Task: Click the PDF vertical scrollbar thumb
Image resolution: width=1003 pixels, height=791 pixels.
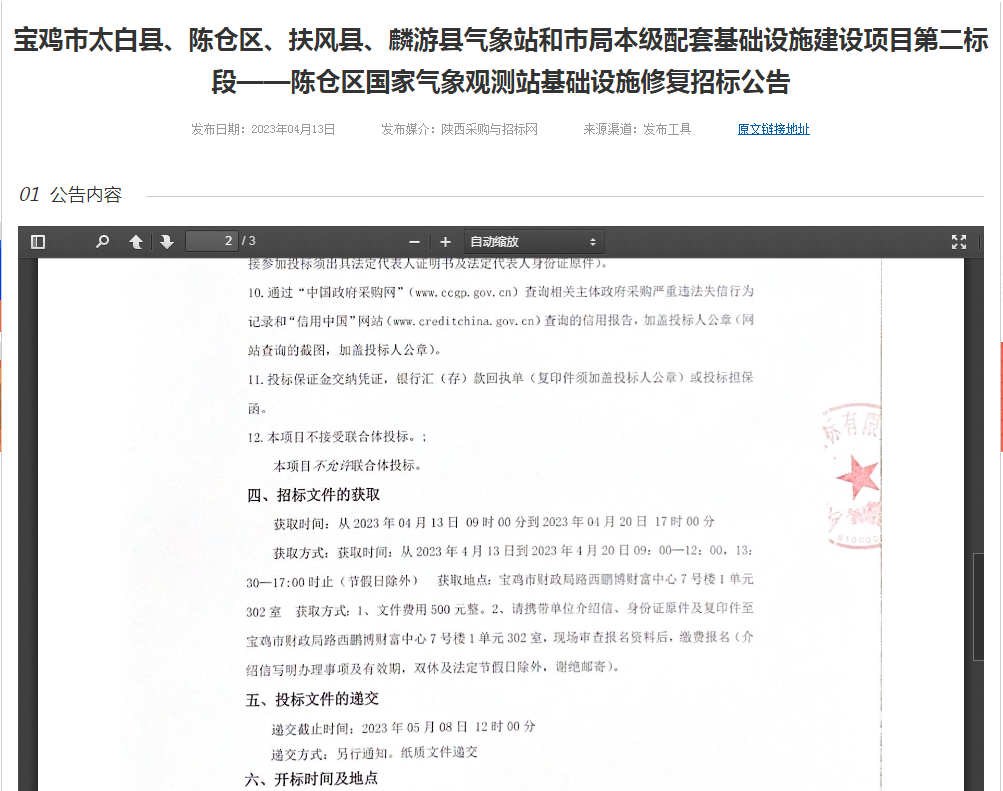Action: coord(978,606)
